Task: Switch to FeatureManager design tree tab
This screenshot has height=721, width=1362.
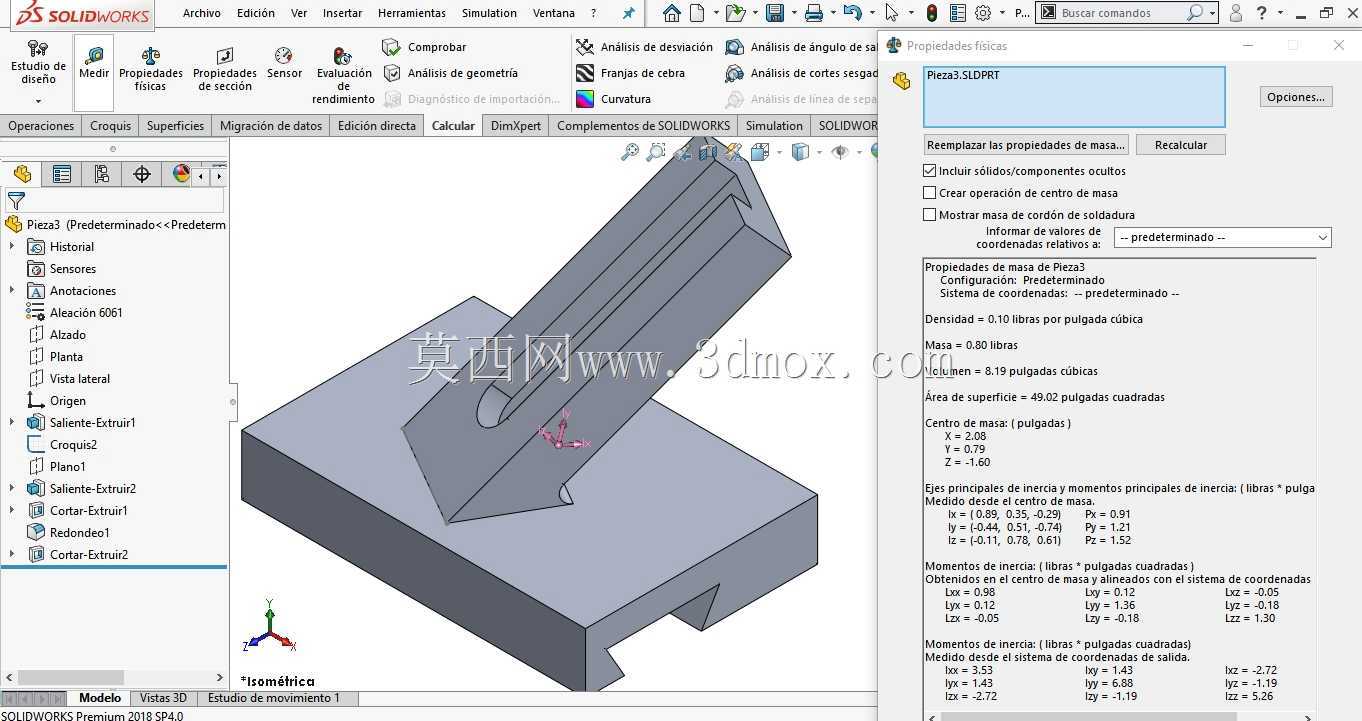Action: (x=22, y=174)
